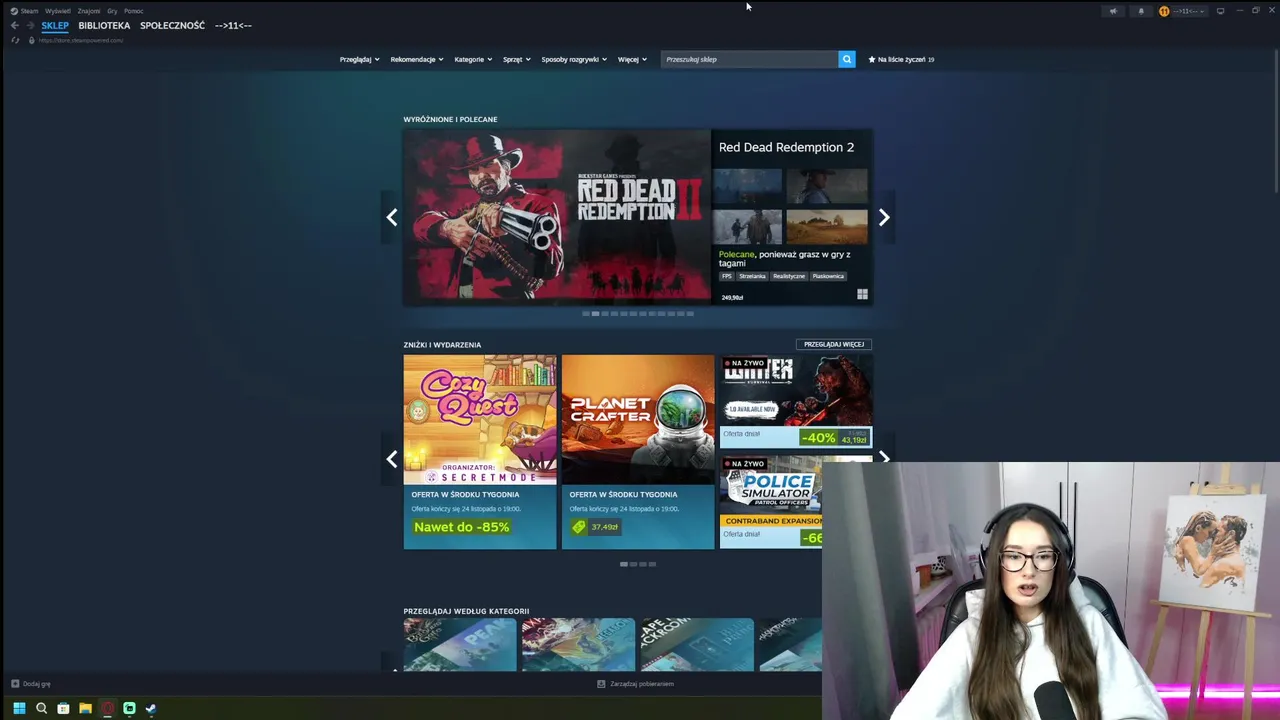Image resolution: width=1280 pixels, height=720 pixels.
Task: Go to next deals and events page
Action: [x=884, y=458]
